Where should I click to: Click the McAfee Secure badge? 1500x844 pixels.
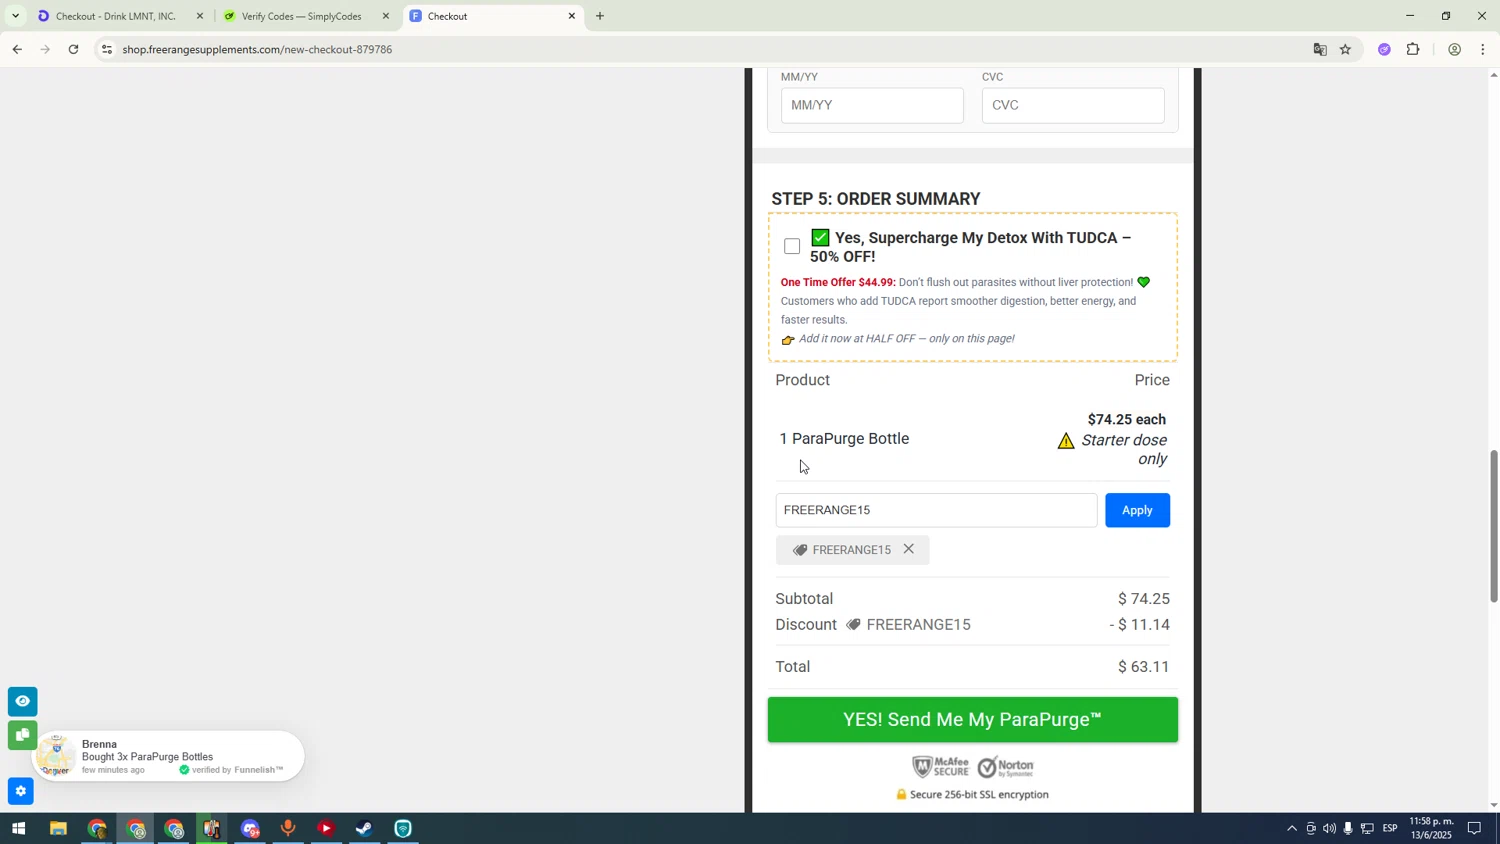(x=940, y=767)
